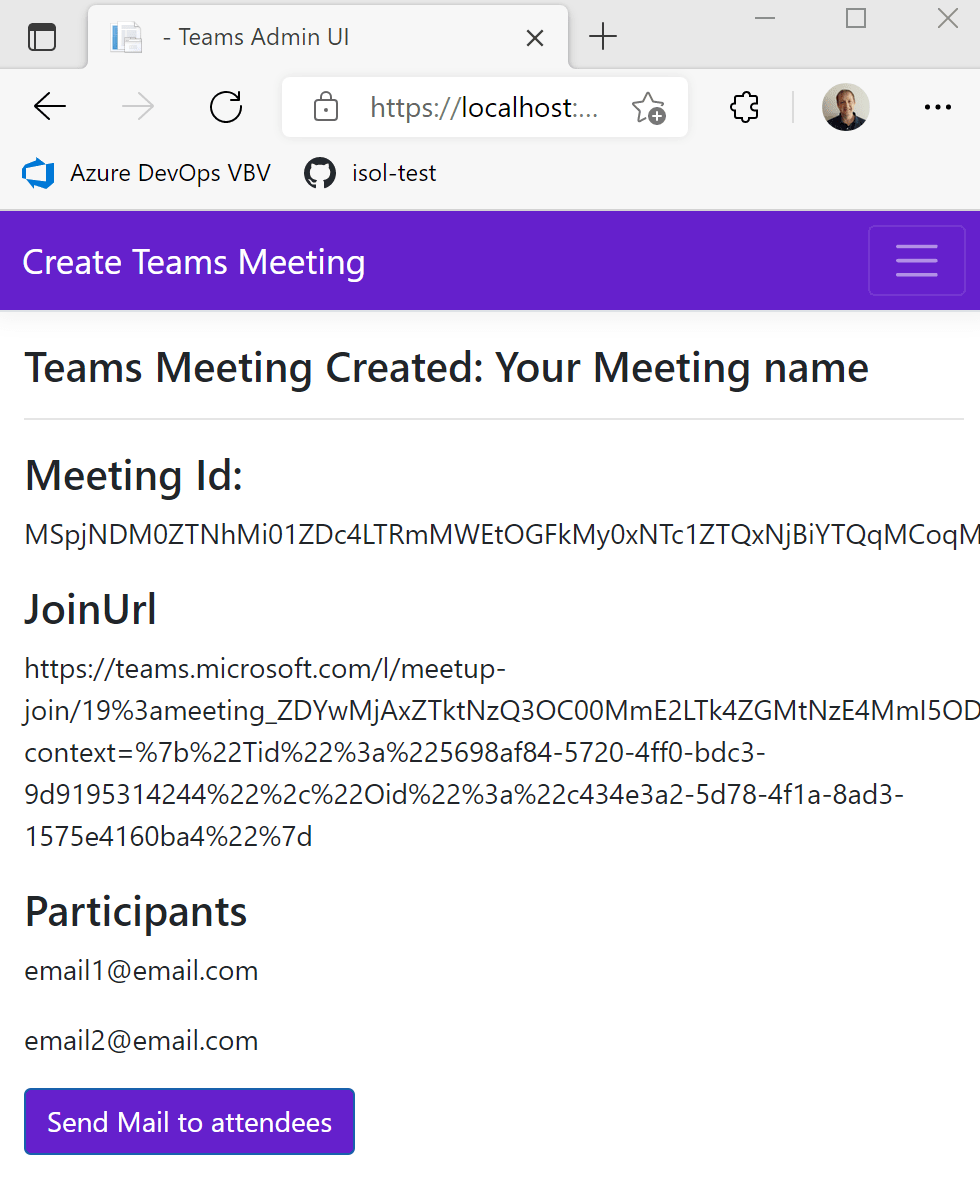Click the site lock icon

point(325,107)
